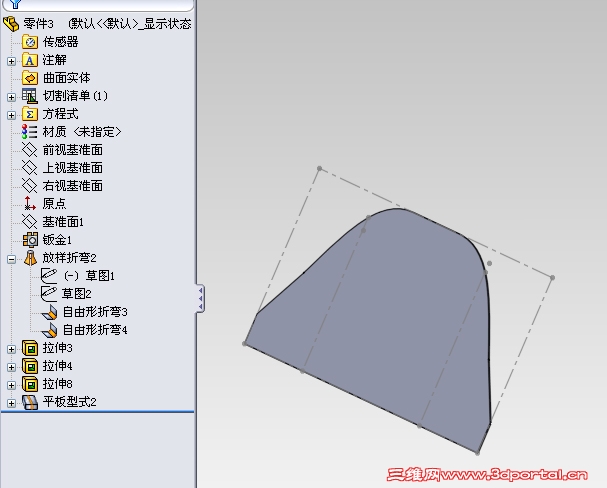The width and height of the screenshot is (607, 488).
Task: Expand the 拉伸4 feature node
Action: 11,367
